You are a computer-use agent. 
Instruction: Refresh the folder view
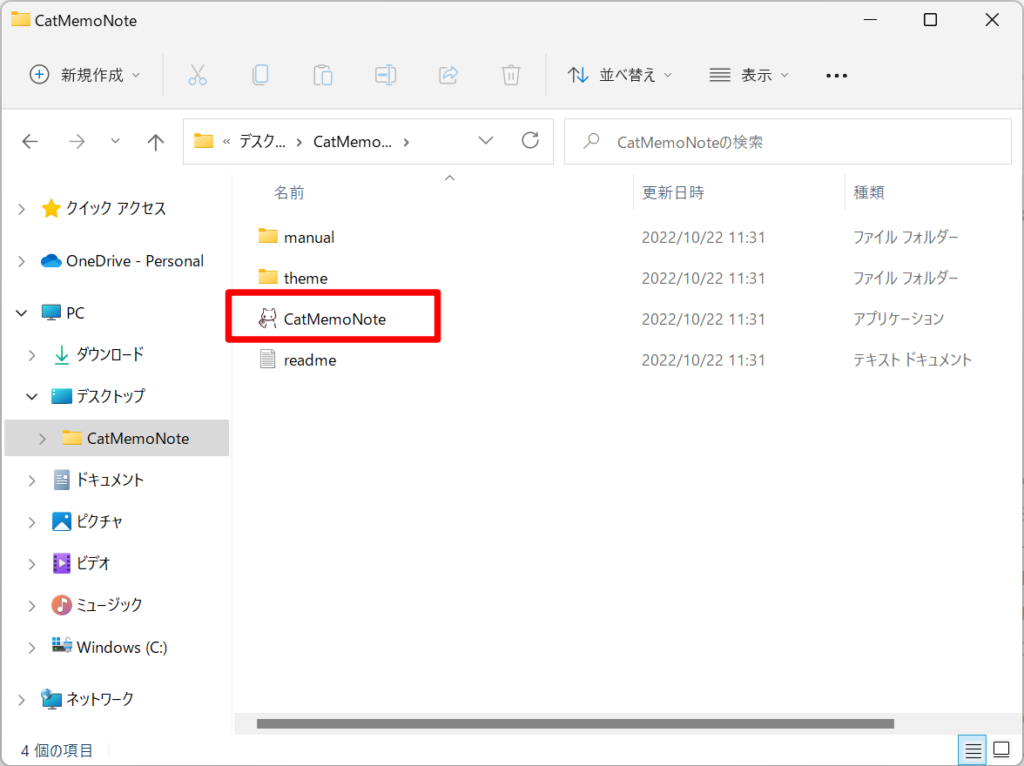(530, 141)
